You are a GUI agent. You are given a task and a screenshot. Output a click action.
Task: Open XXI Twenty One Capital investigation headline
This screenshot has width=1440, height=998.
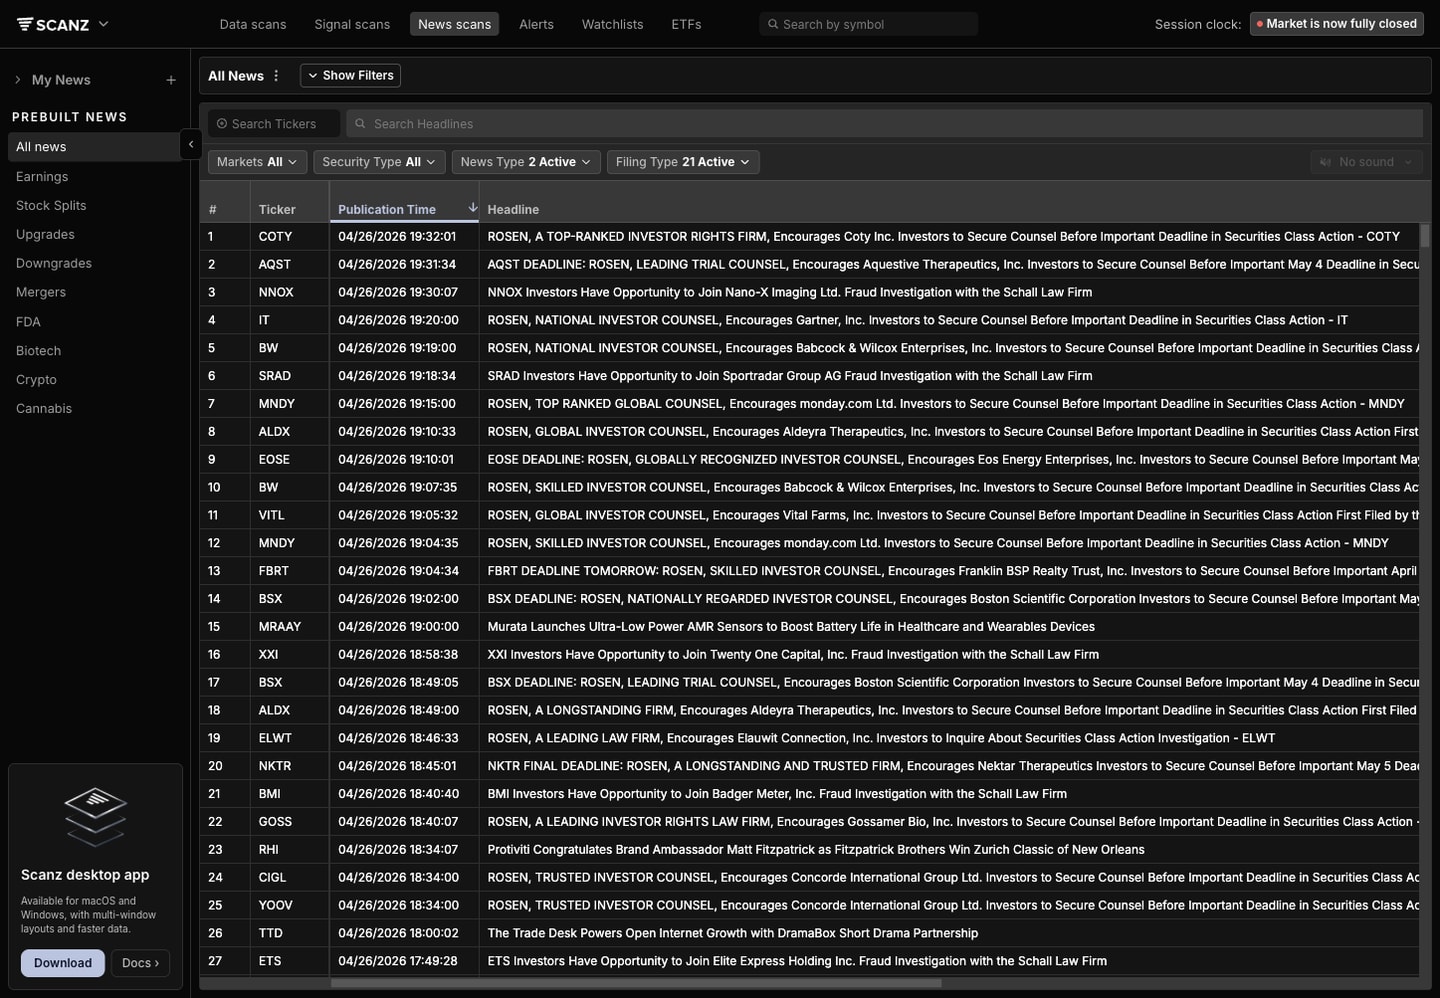793,655
